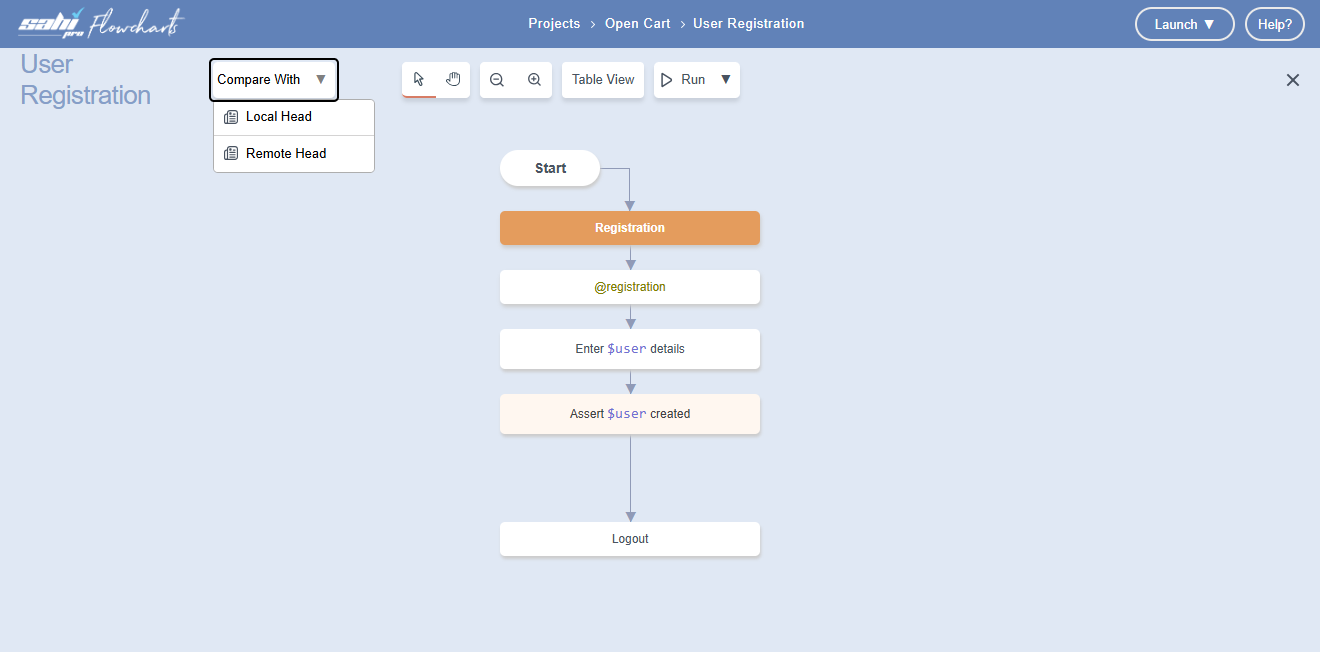Select the orange Registration node
Viewport: 1320px width, 652px height.
[x=630, y=228]
